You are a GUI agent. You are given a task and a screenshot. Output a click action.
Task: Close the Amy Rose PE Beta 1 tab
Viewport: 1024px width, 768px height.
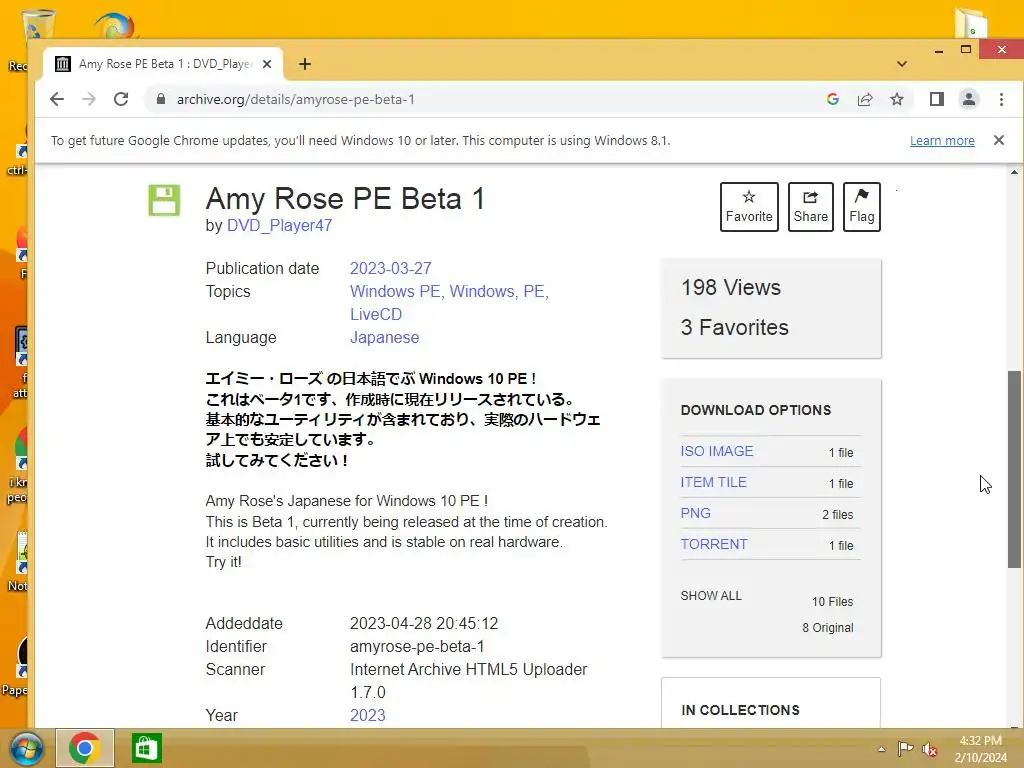[x=267, y=64]
